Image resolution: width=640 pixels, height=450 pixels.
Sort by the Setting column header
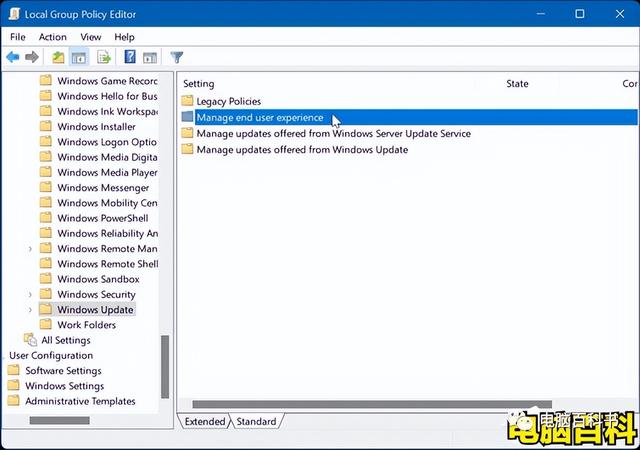point(198,84)
